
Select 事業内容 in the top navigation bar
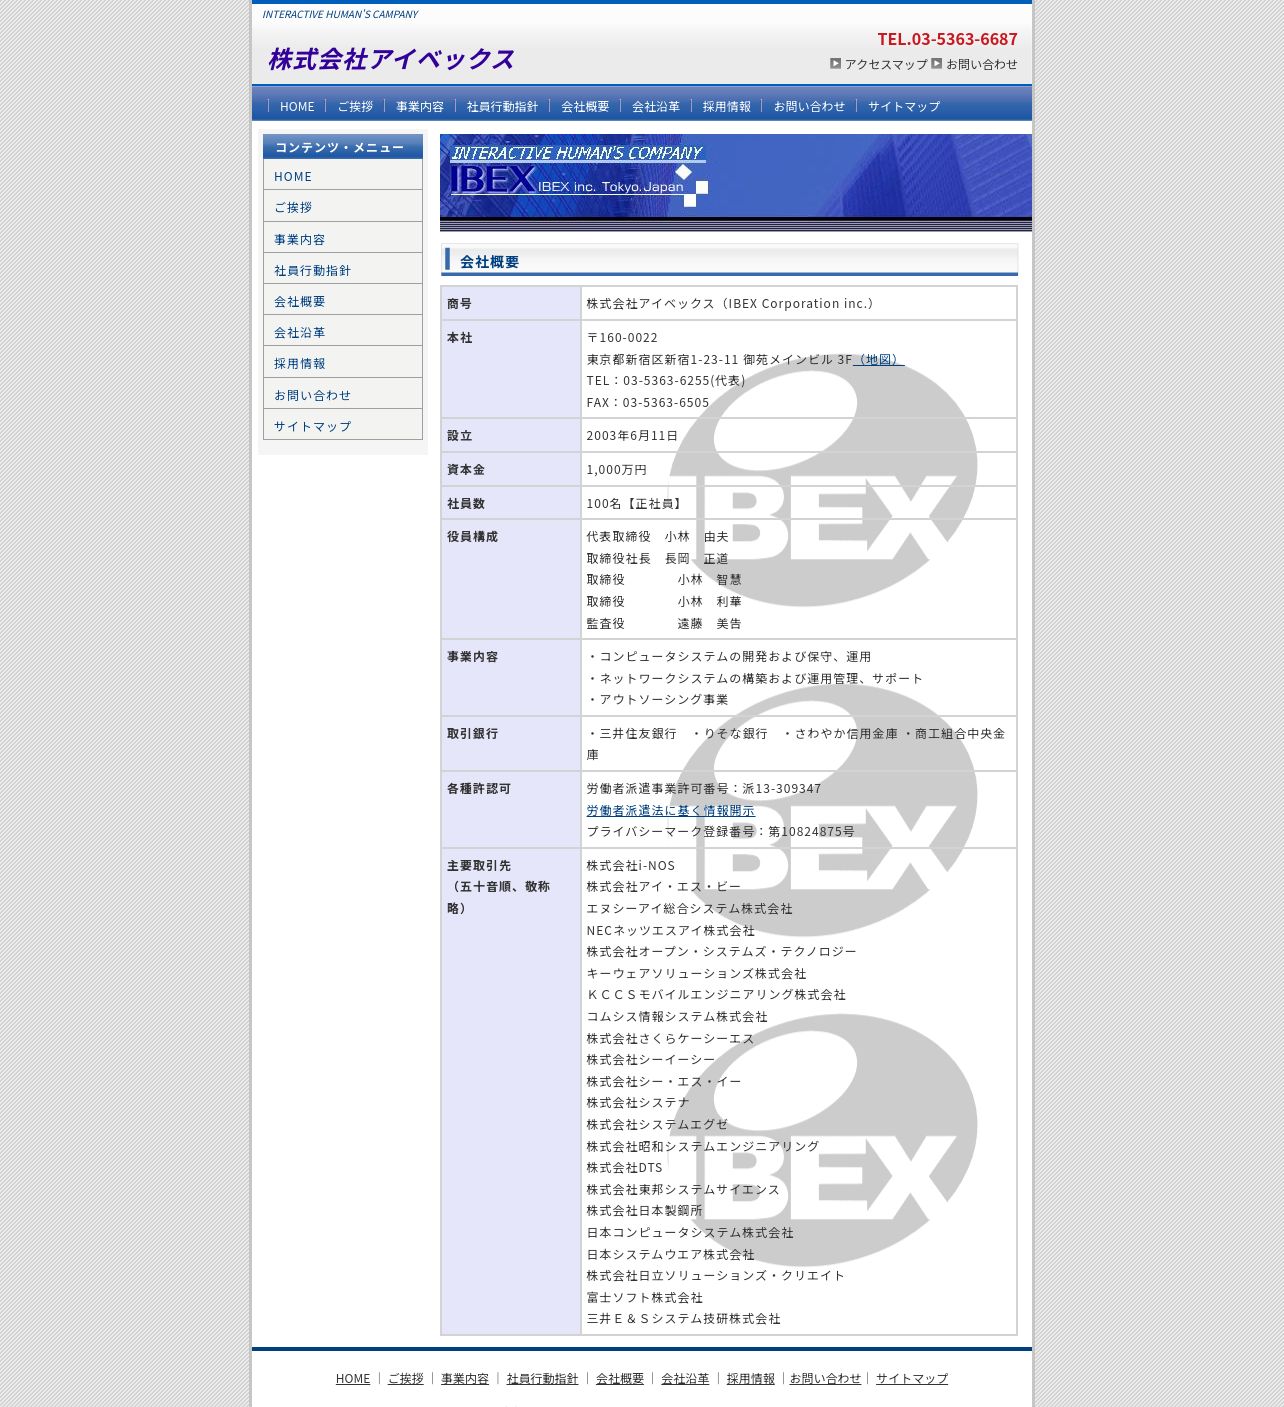(420, 106)
